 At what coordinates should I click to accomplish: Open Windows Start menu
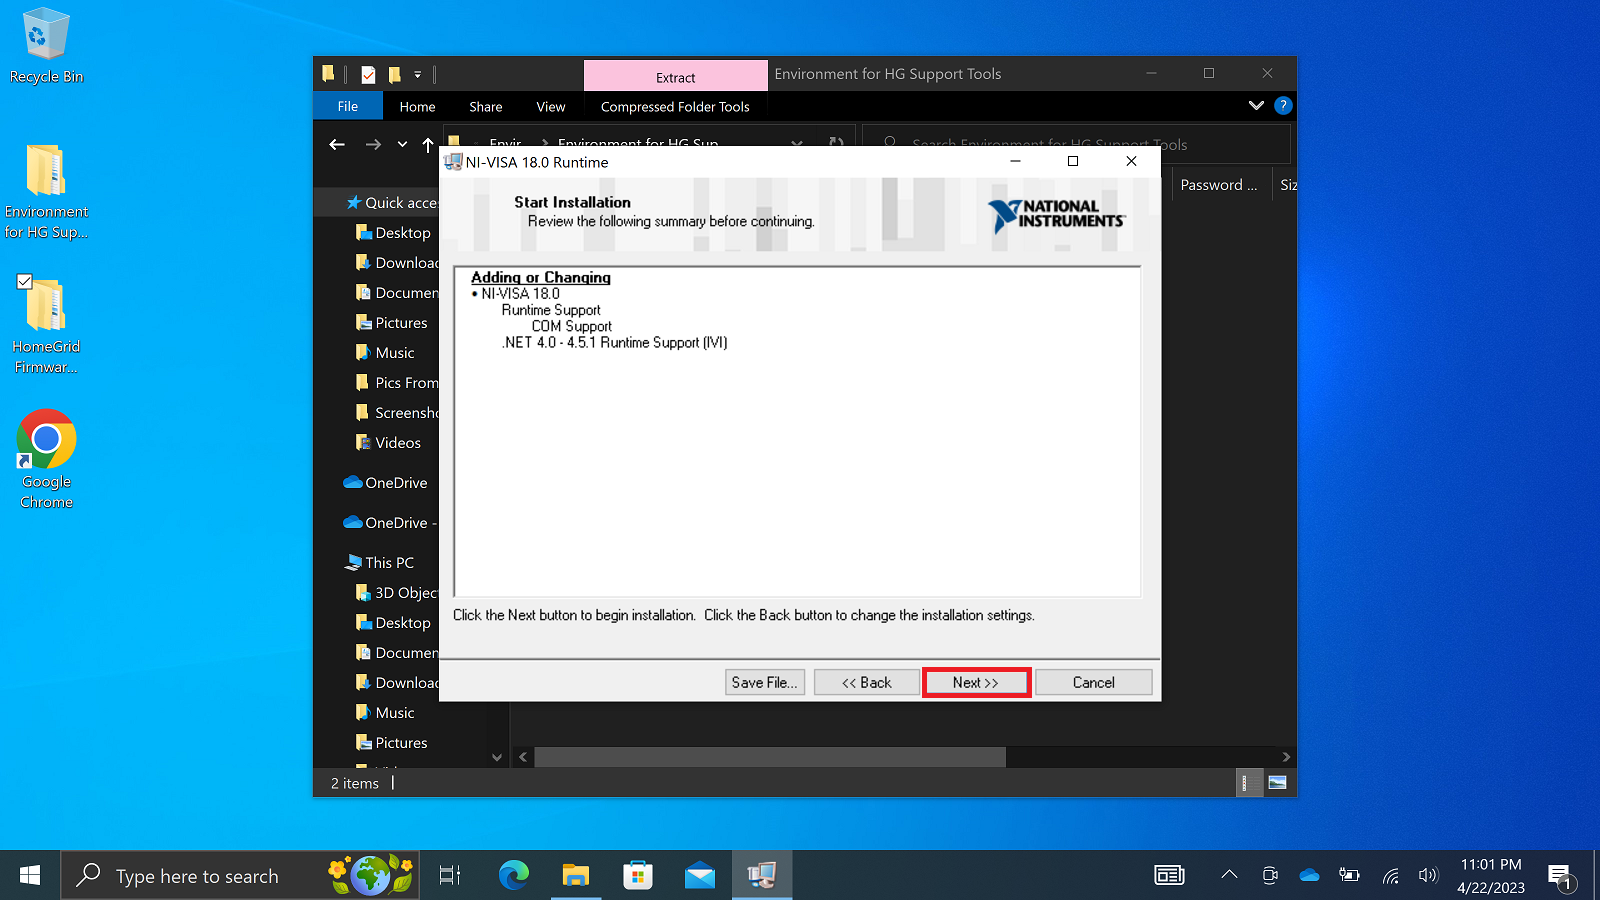[x=30, y=876]
